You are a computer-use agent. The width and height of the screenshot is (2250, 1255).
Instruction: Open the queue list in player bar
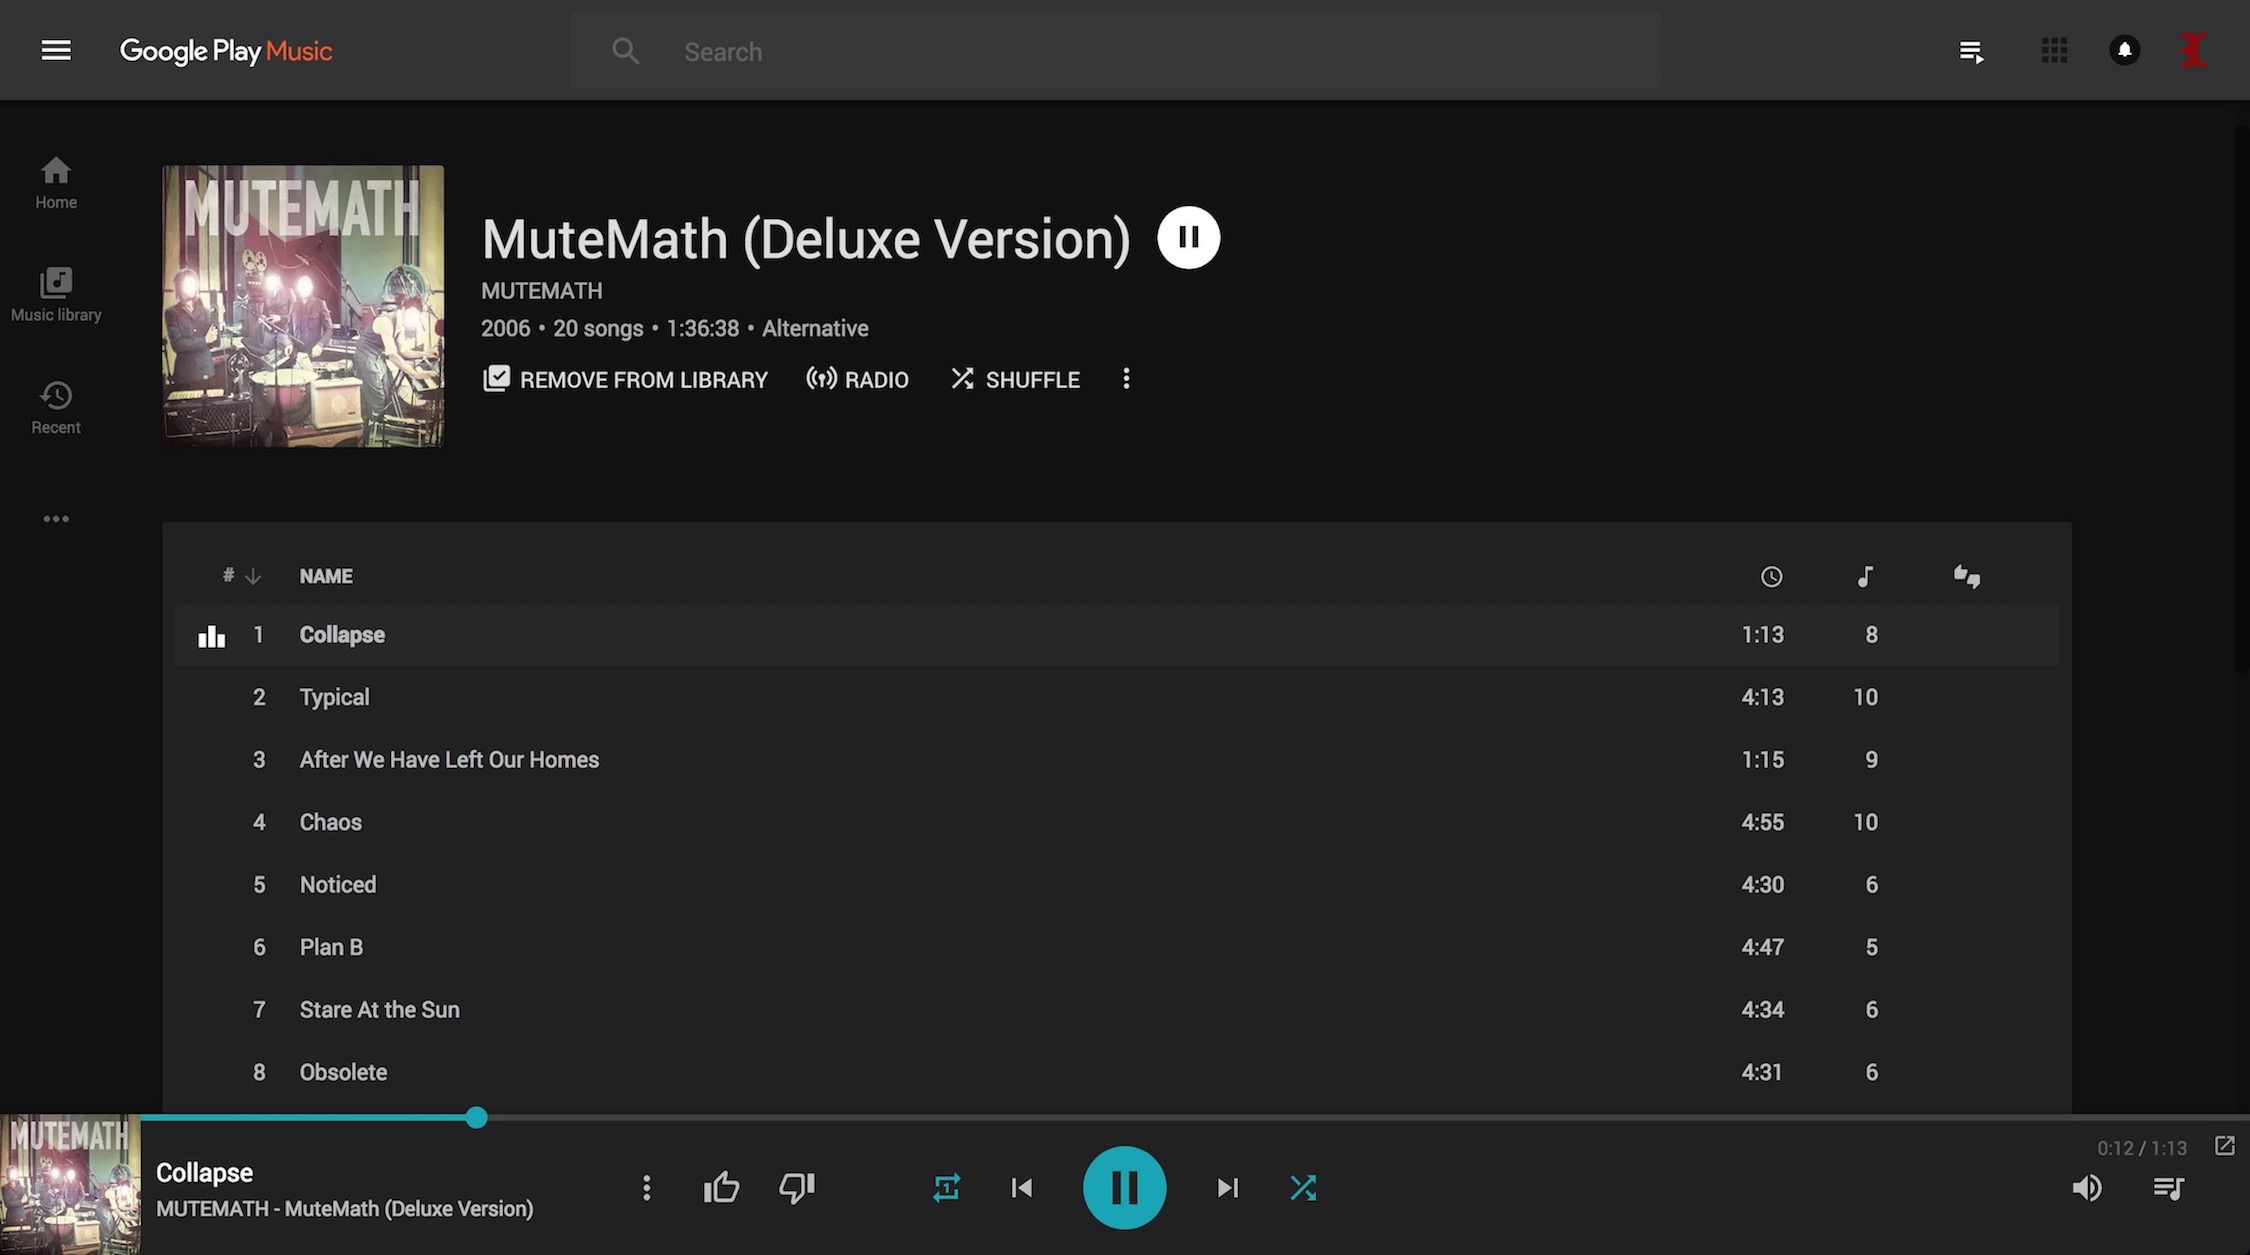click(x=2168, y=1188)
